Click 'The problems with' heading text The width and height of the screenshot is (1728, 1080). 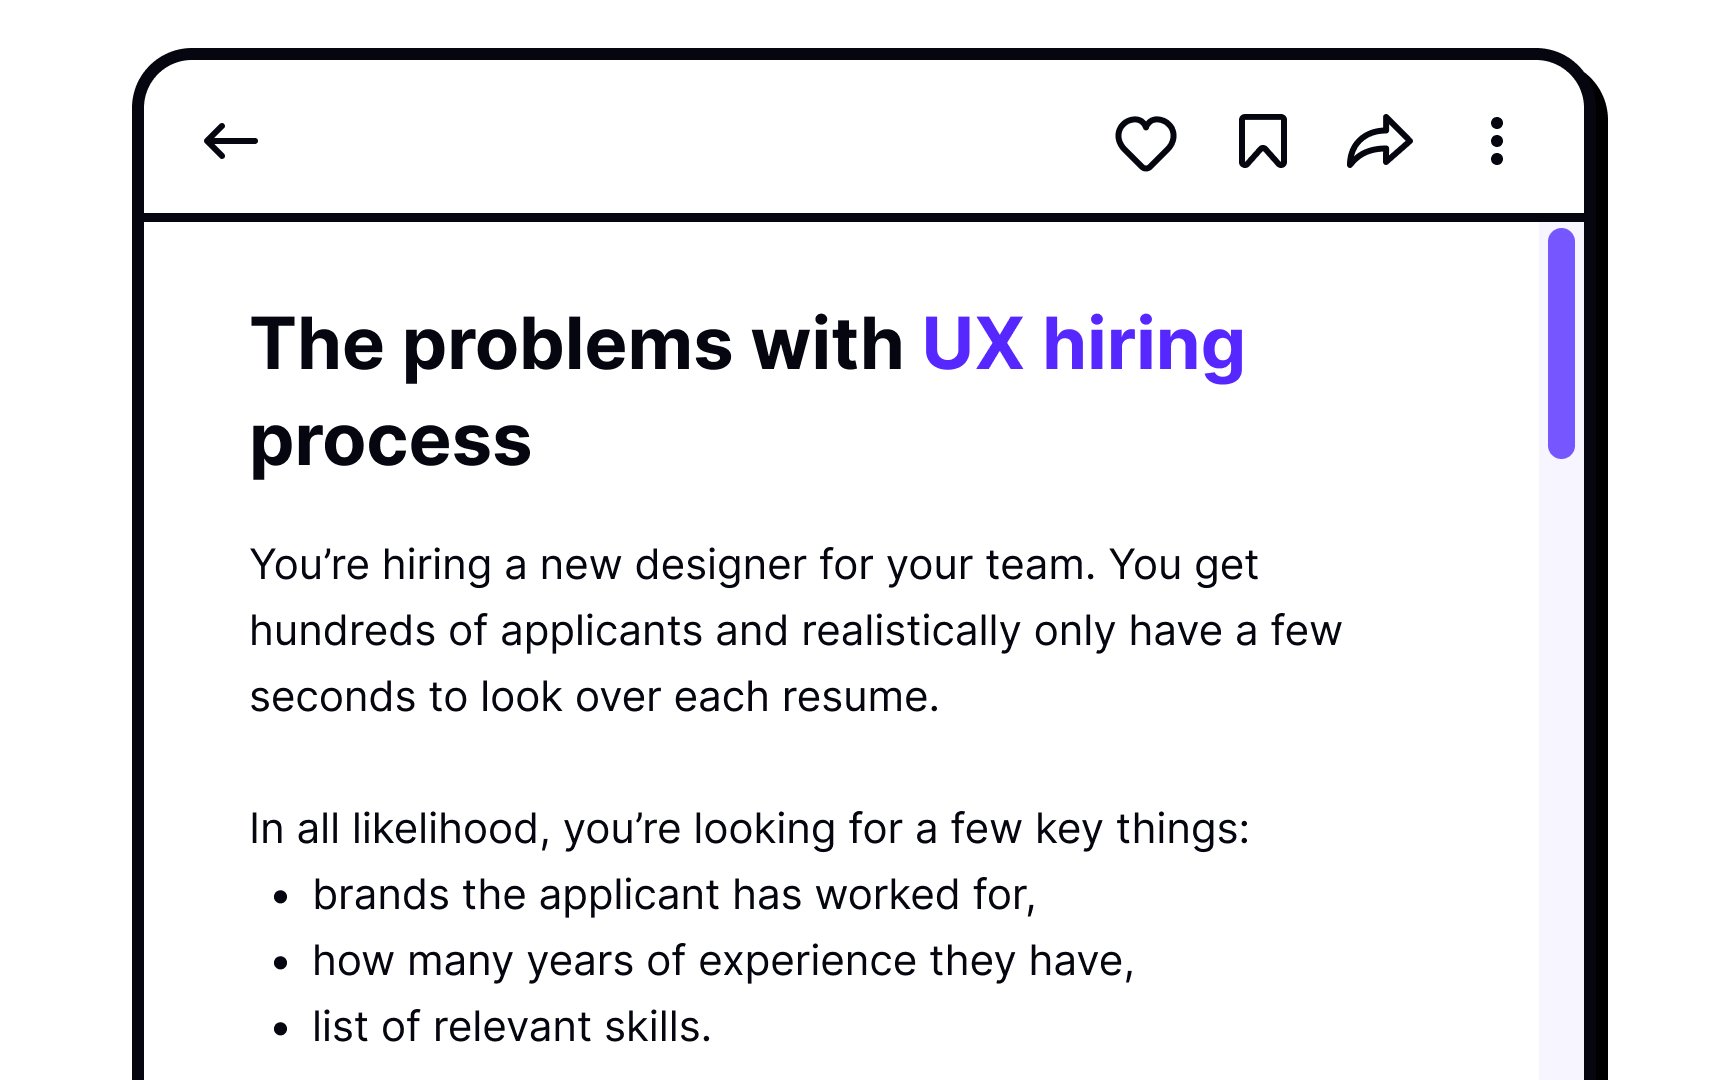577,345
